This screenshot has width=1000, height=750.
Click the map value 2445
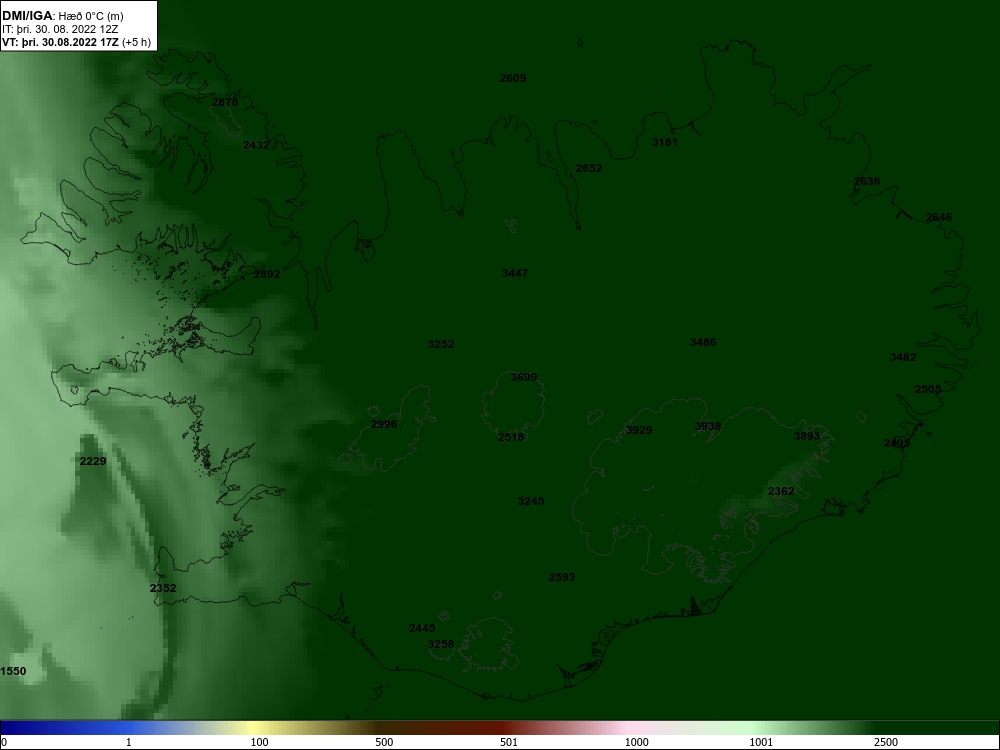(422, 628)
